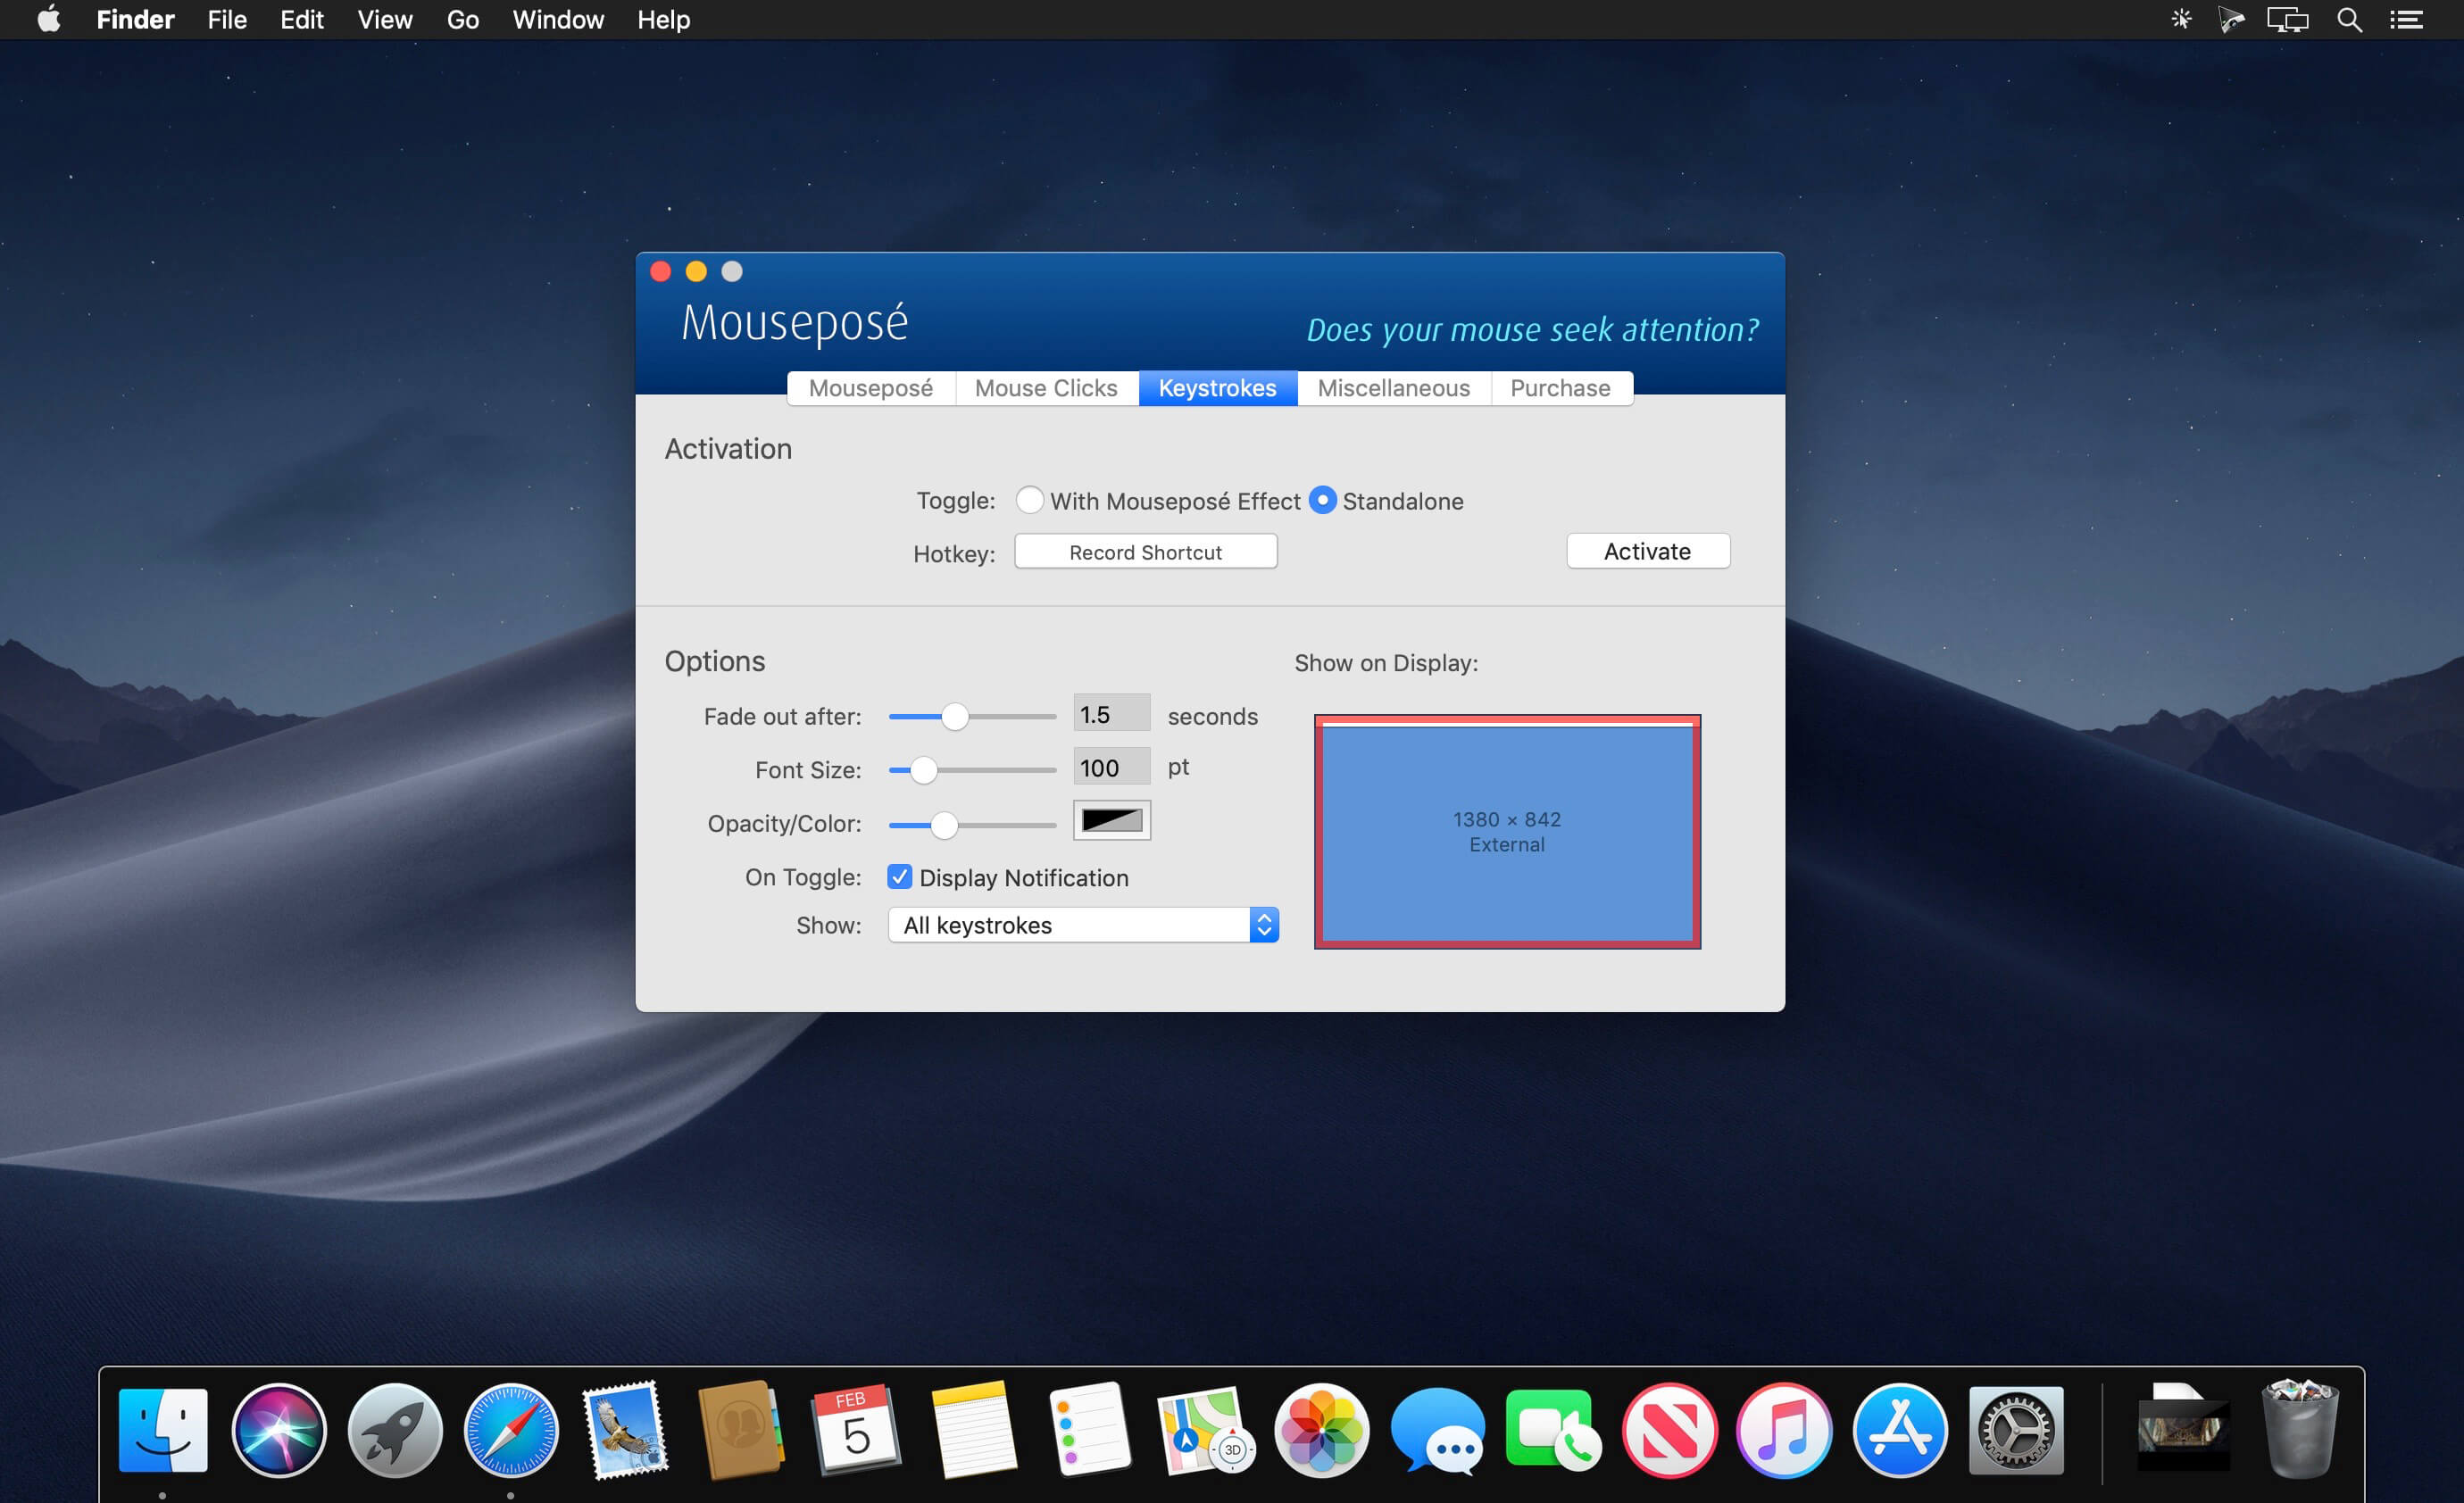Switch to the Miscellaneous tab
The width and height of the screenshot is (2464, 1503).
(1394, 388)
